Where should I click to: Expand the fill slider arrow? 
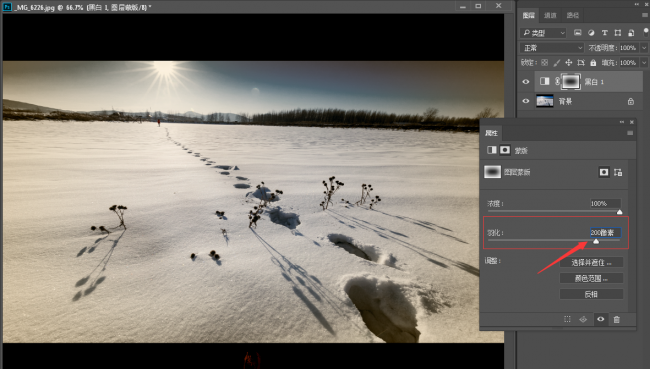coord(644,63)
